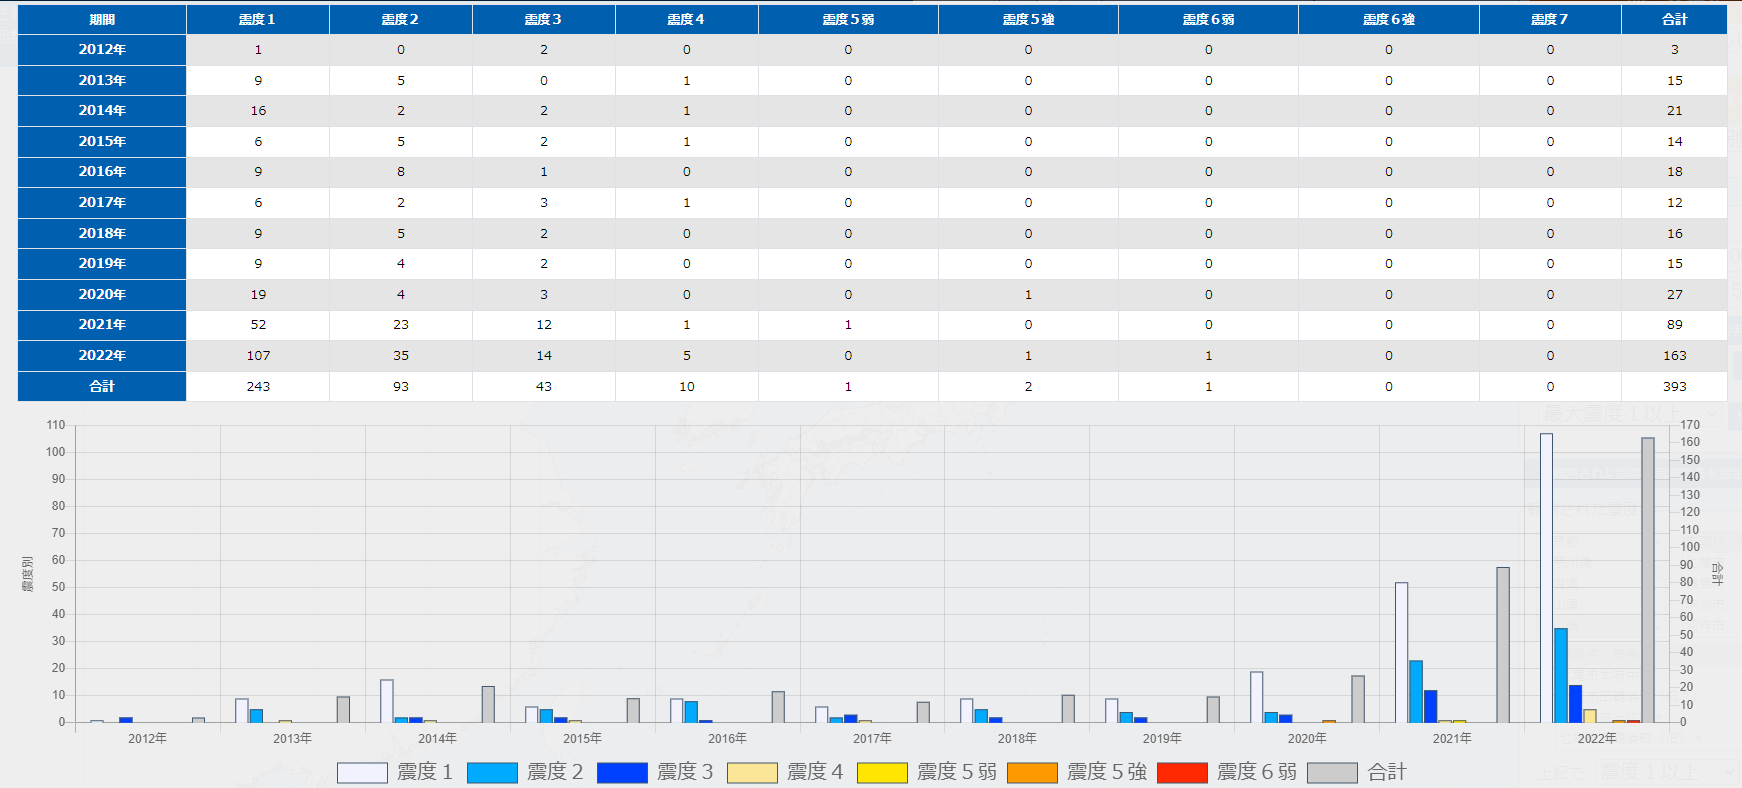The image size is (1742, 788).
Task: Select the 震度3 column header
Action: (x=544, y=19)
